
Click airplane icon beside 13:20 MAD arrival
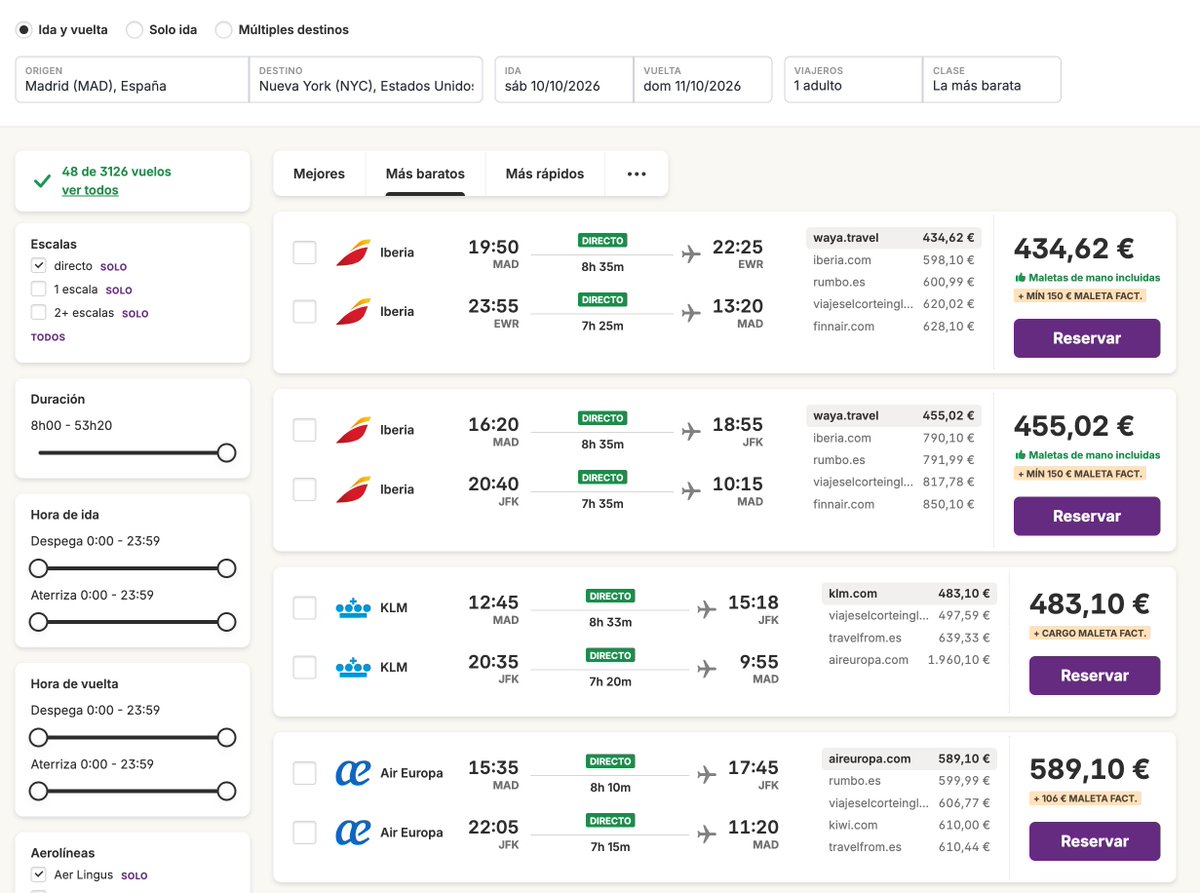click(x=690, y=313)
